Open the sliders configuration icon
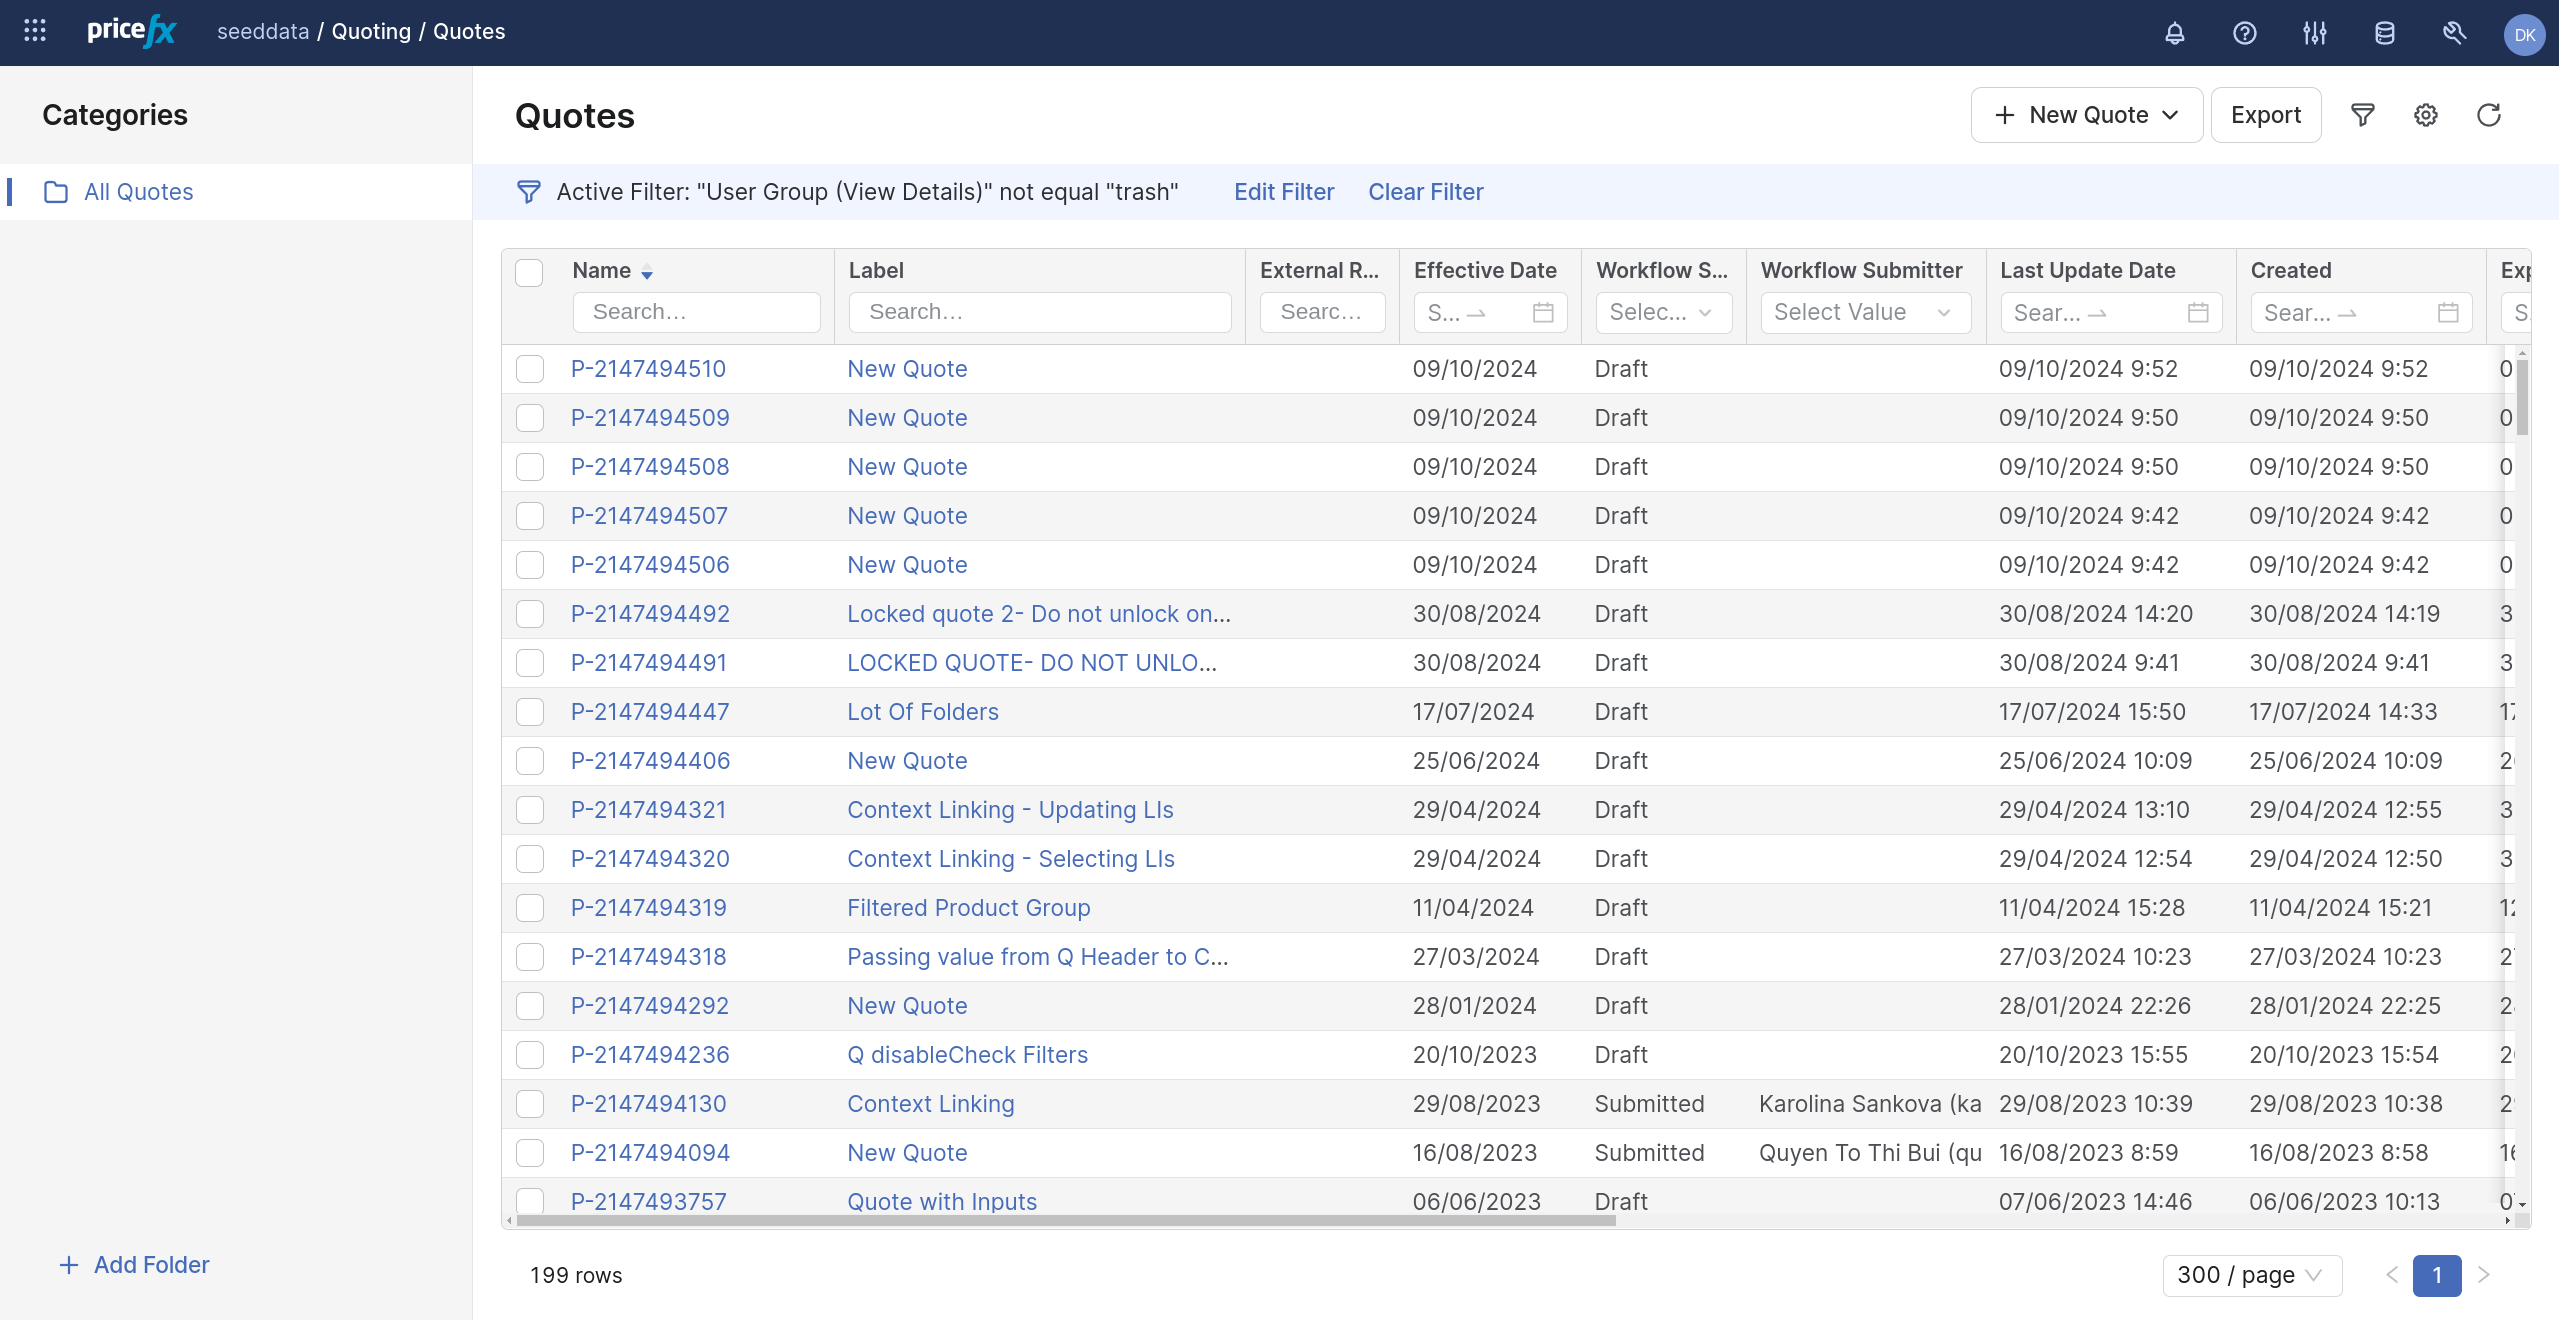This screenshot has height=1320, width=2559. pos(2314,33)
